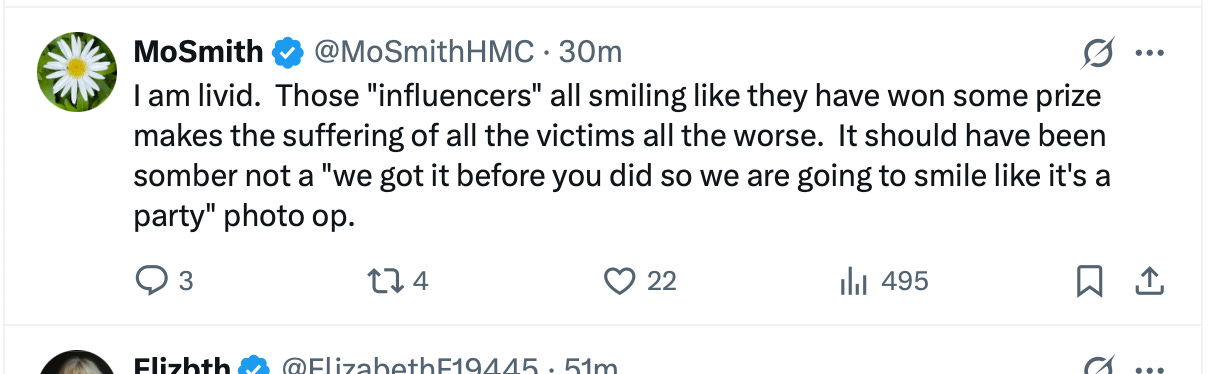This screenshot has width=1214, height=374.
Task: Click the @MoSmithHMC handle
Action: coord(424,51)
